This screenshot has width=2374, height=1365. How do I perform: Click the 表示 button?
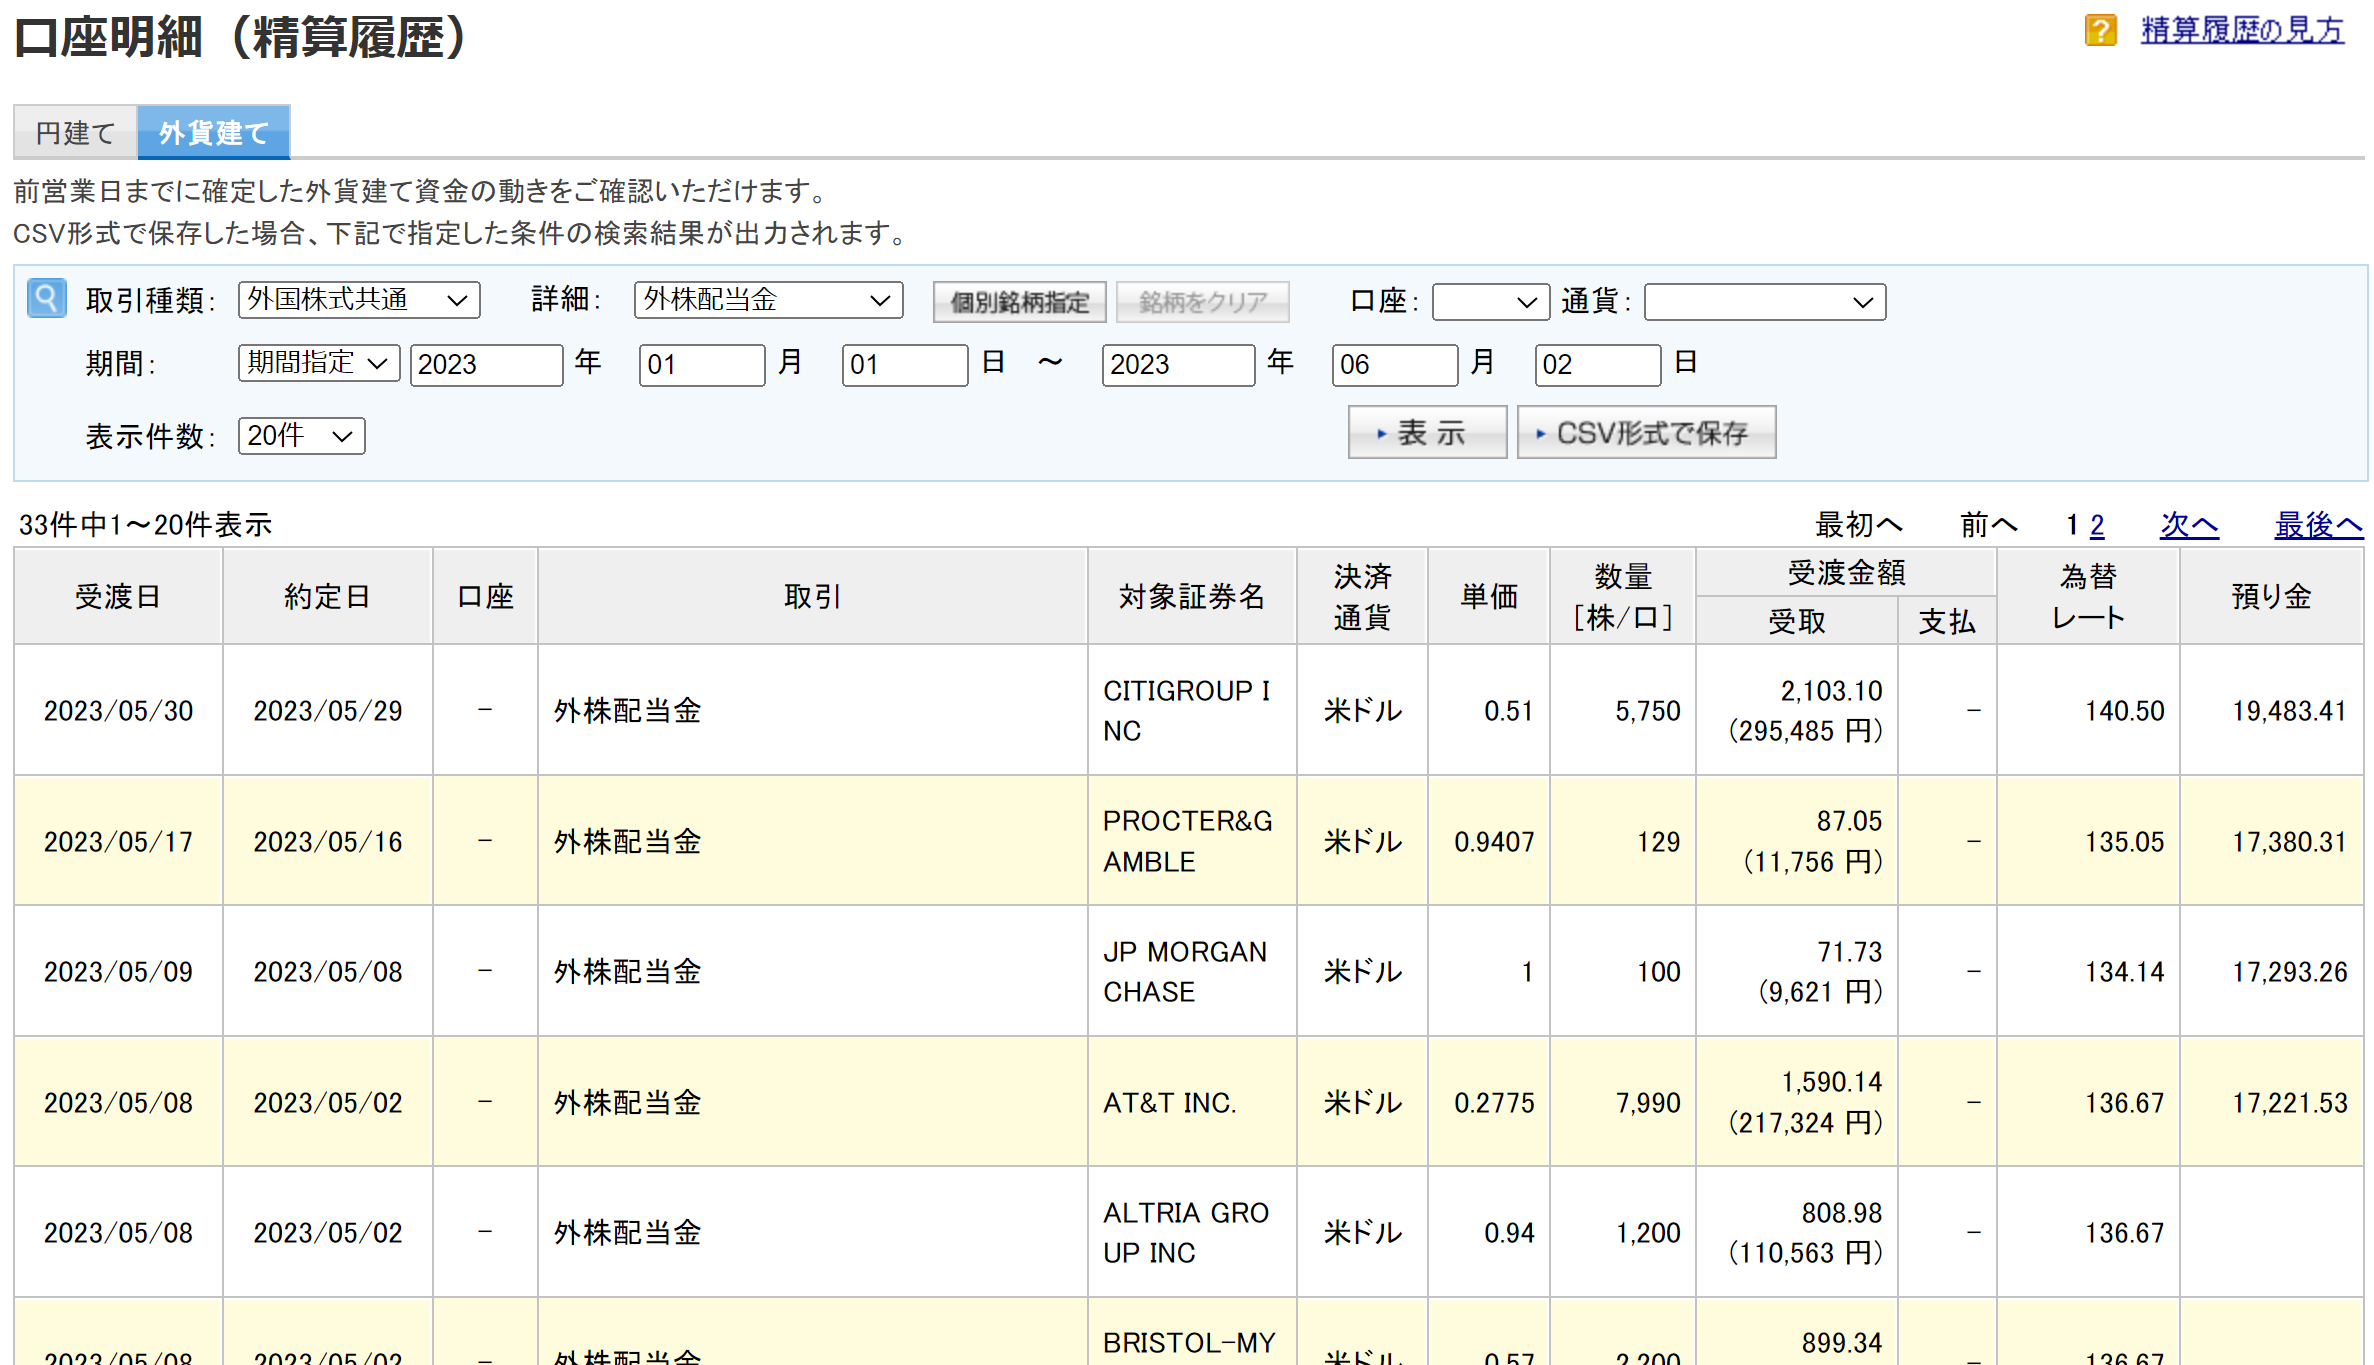[x=1426, y=432]
